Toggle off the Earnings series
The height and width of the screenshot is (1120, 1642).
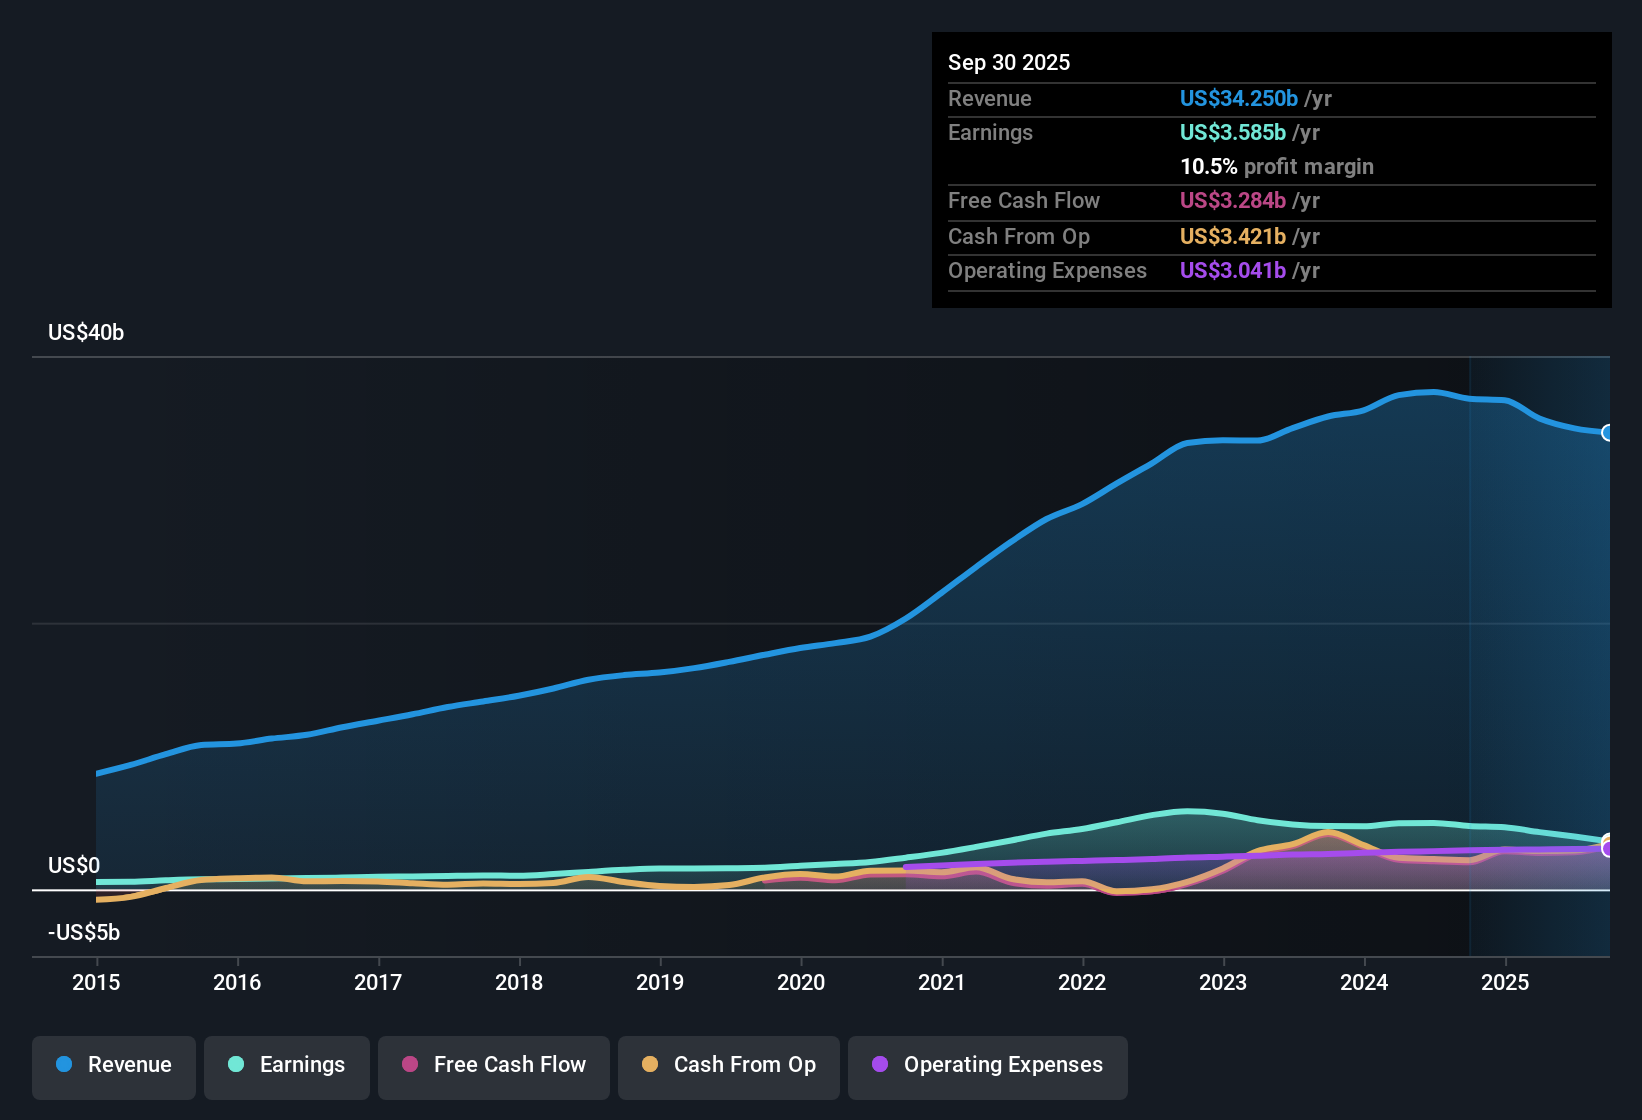[x=286, y=1065]
